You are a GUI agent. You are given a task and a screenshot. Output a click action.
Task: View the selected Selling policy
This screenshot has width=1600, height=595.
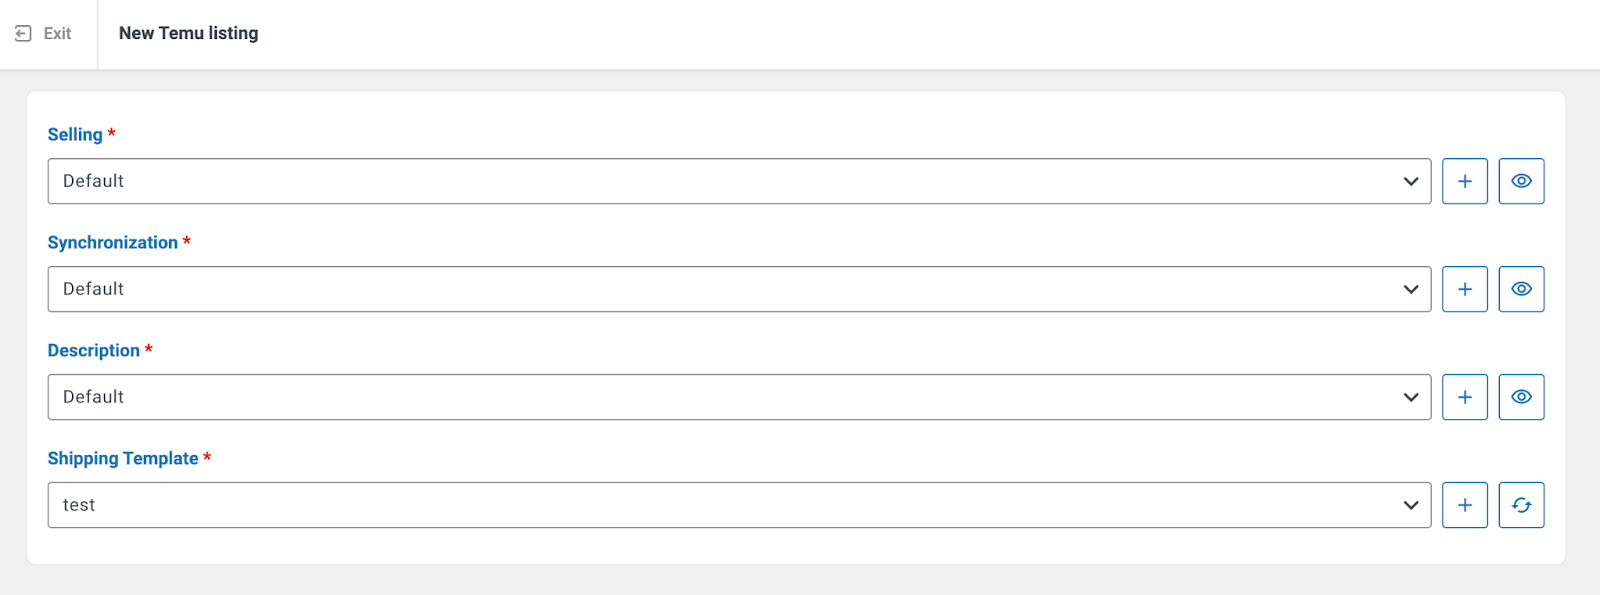[x=1521, y=181]
